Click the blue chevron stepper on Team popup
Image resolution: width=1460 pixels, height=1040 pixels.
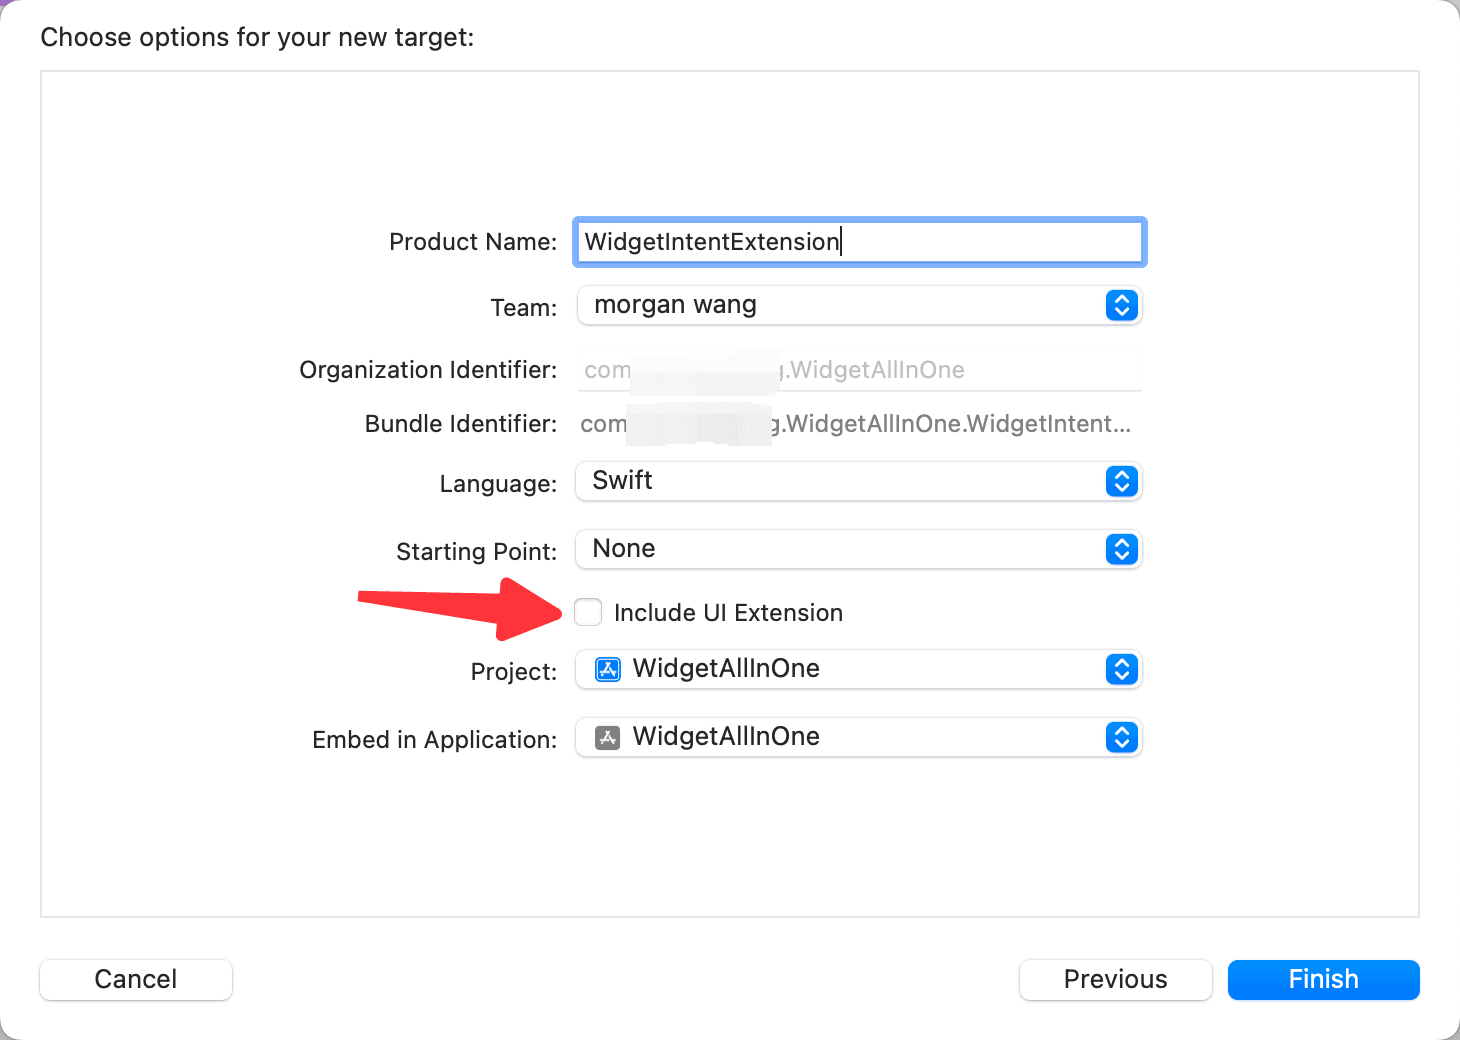(x=1122, y=305)
